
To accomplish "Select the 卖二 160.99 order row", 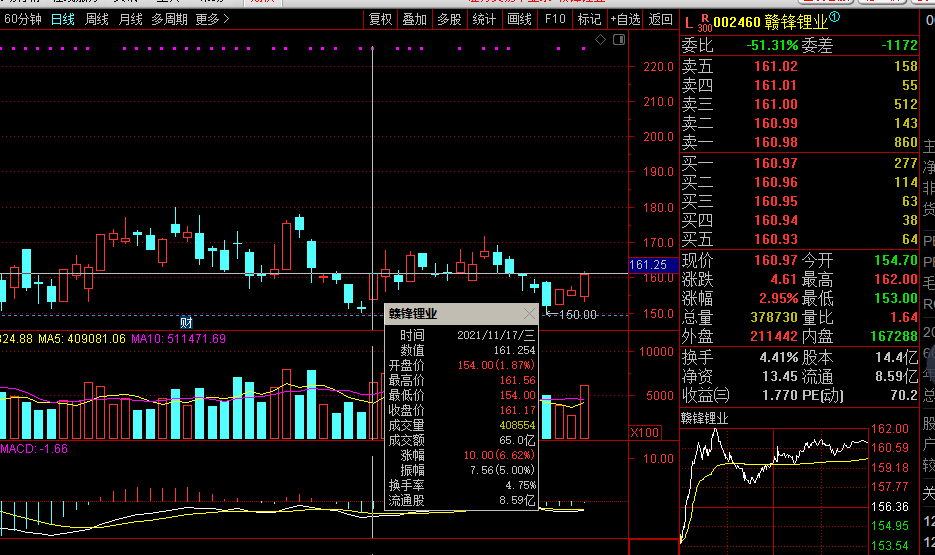I will [x=799, y=124].
